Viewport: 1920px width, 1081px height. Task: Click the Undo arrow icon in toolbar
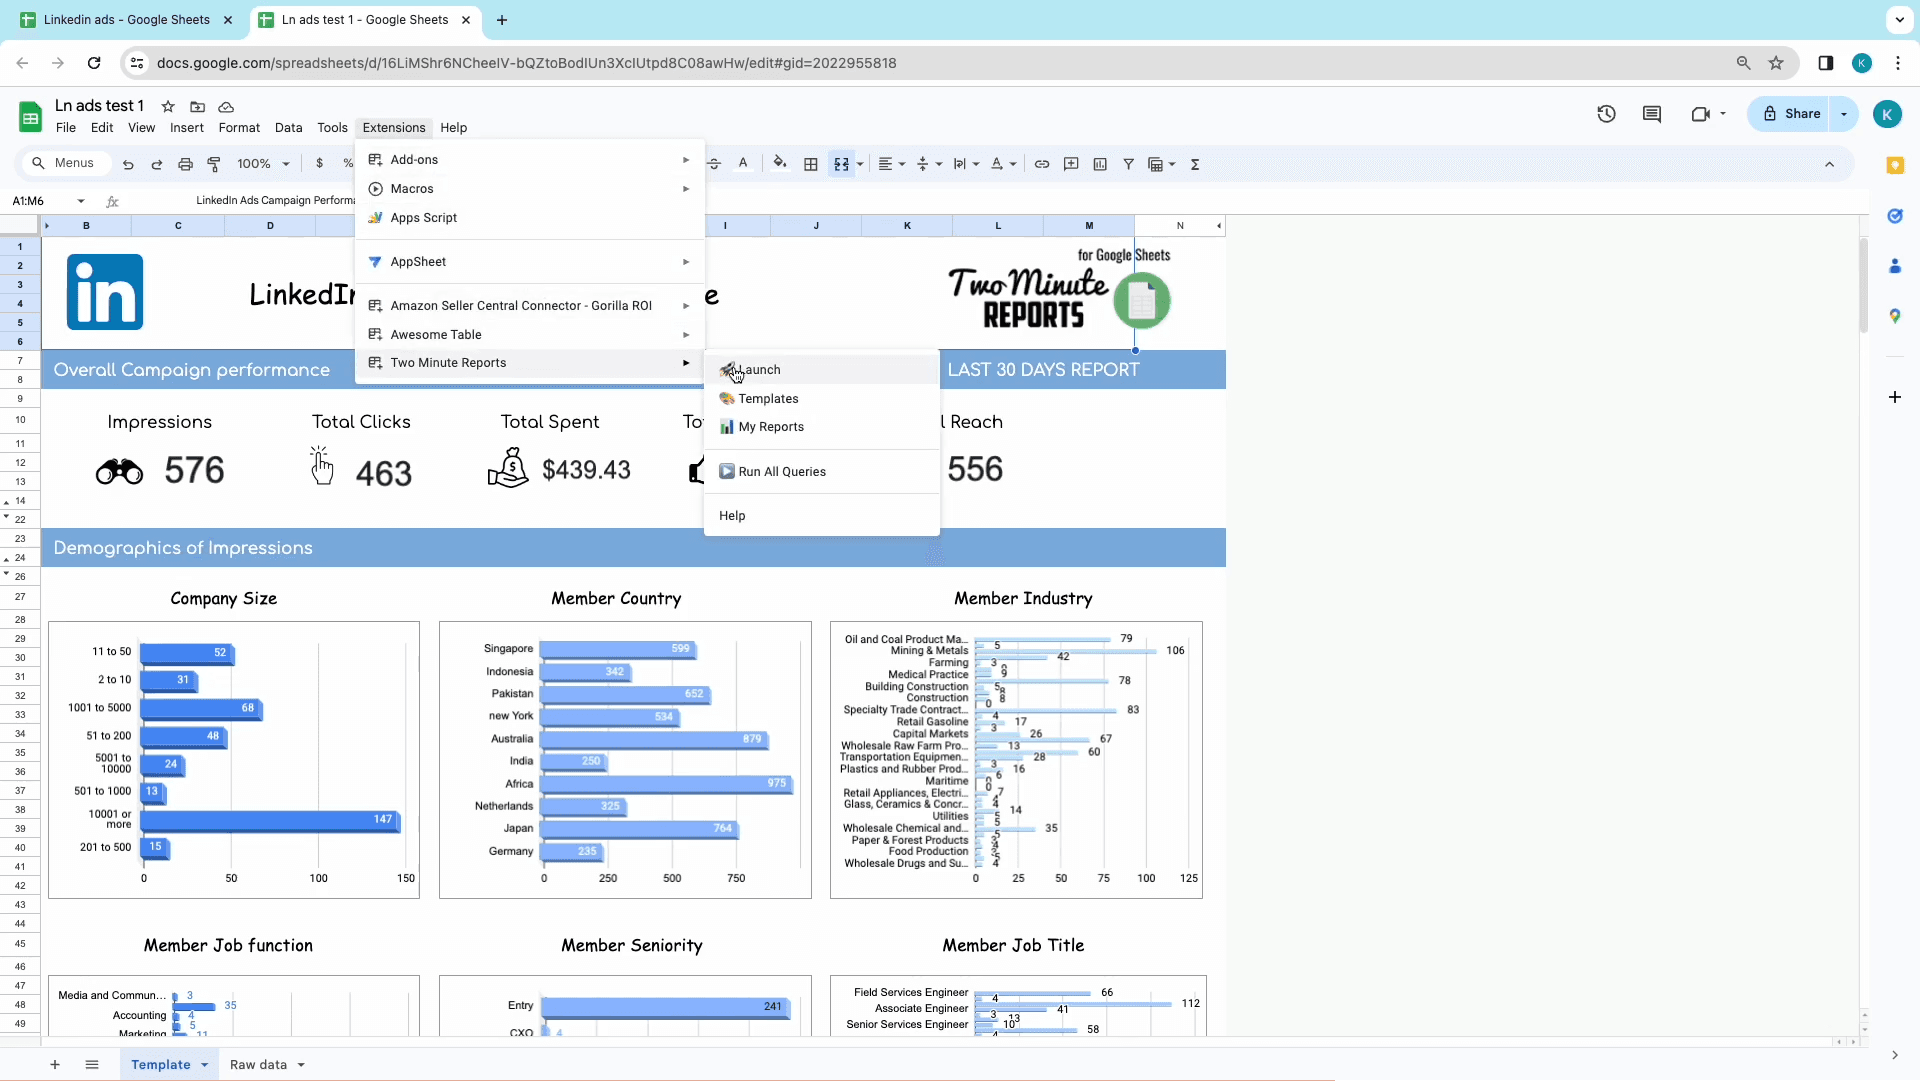127,163
